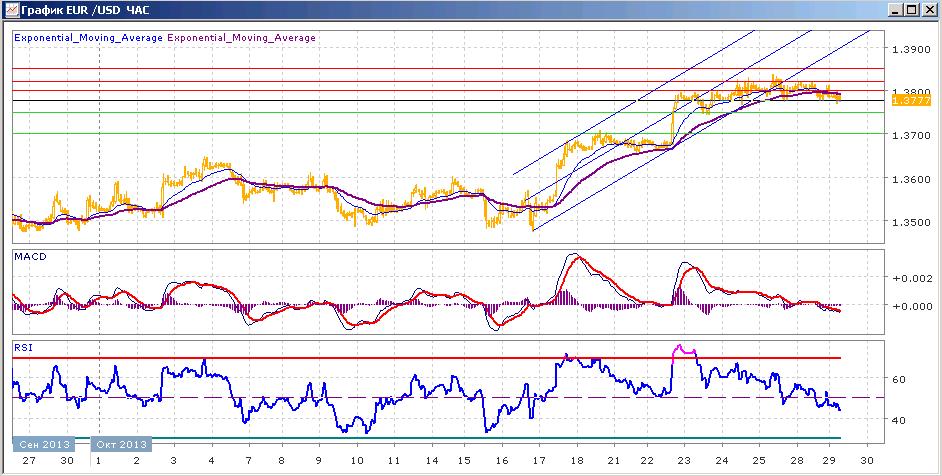Click the RSI axis value 40
Screen dimensions: 942x476
(900, 420)
